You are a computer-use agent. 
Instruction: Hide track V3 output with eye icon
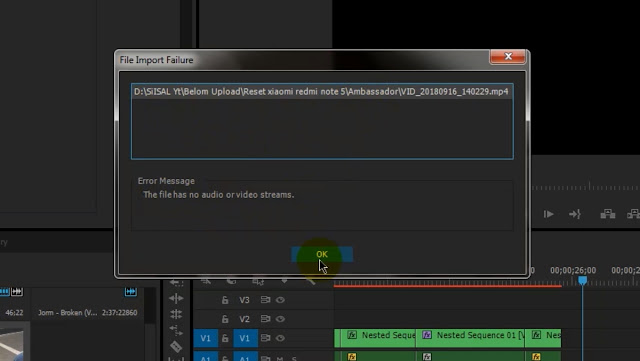coord(280,300)
